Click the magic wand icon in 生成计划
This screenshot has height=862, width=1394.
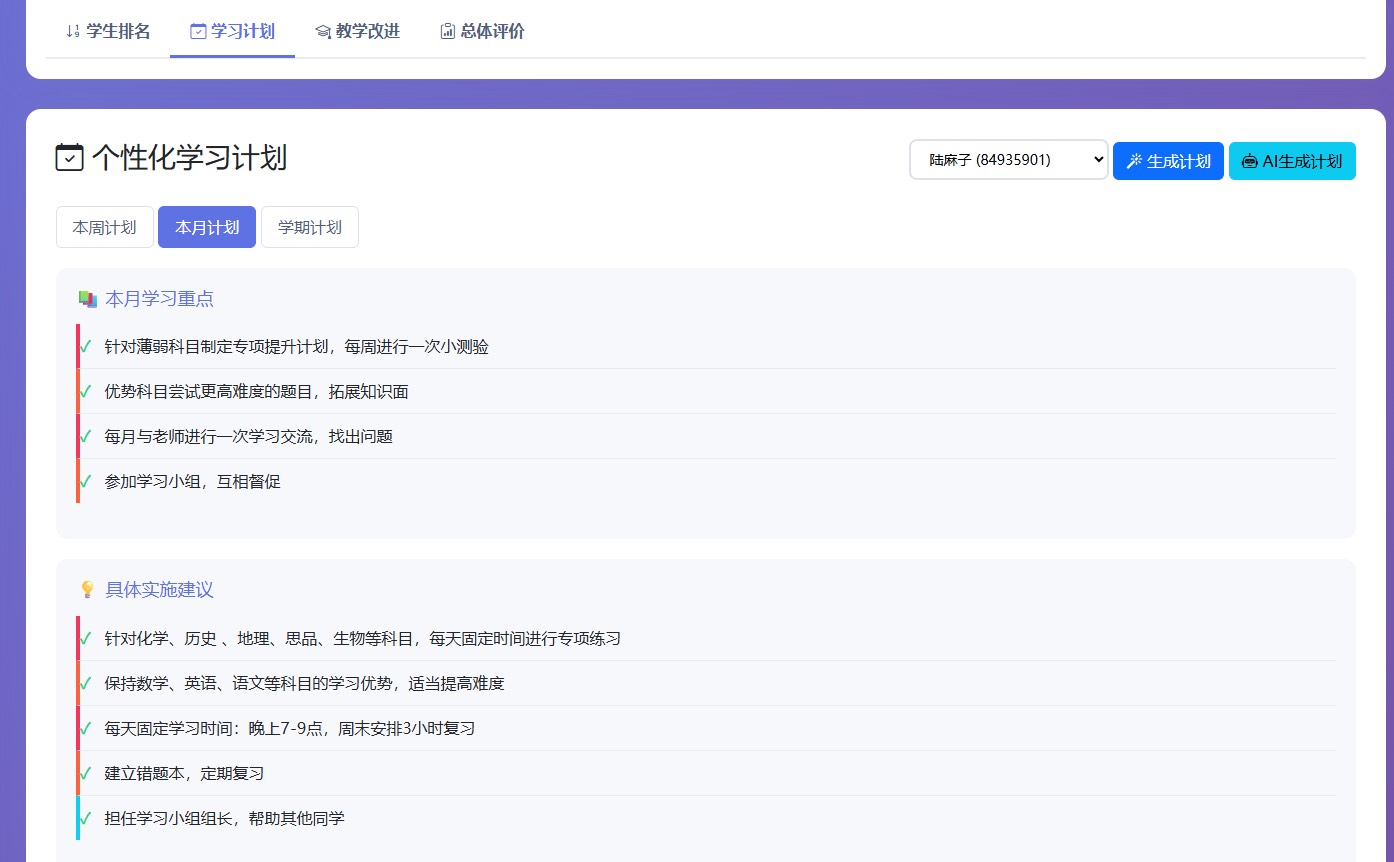(1134, 161)
